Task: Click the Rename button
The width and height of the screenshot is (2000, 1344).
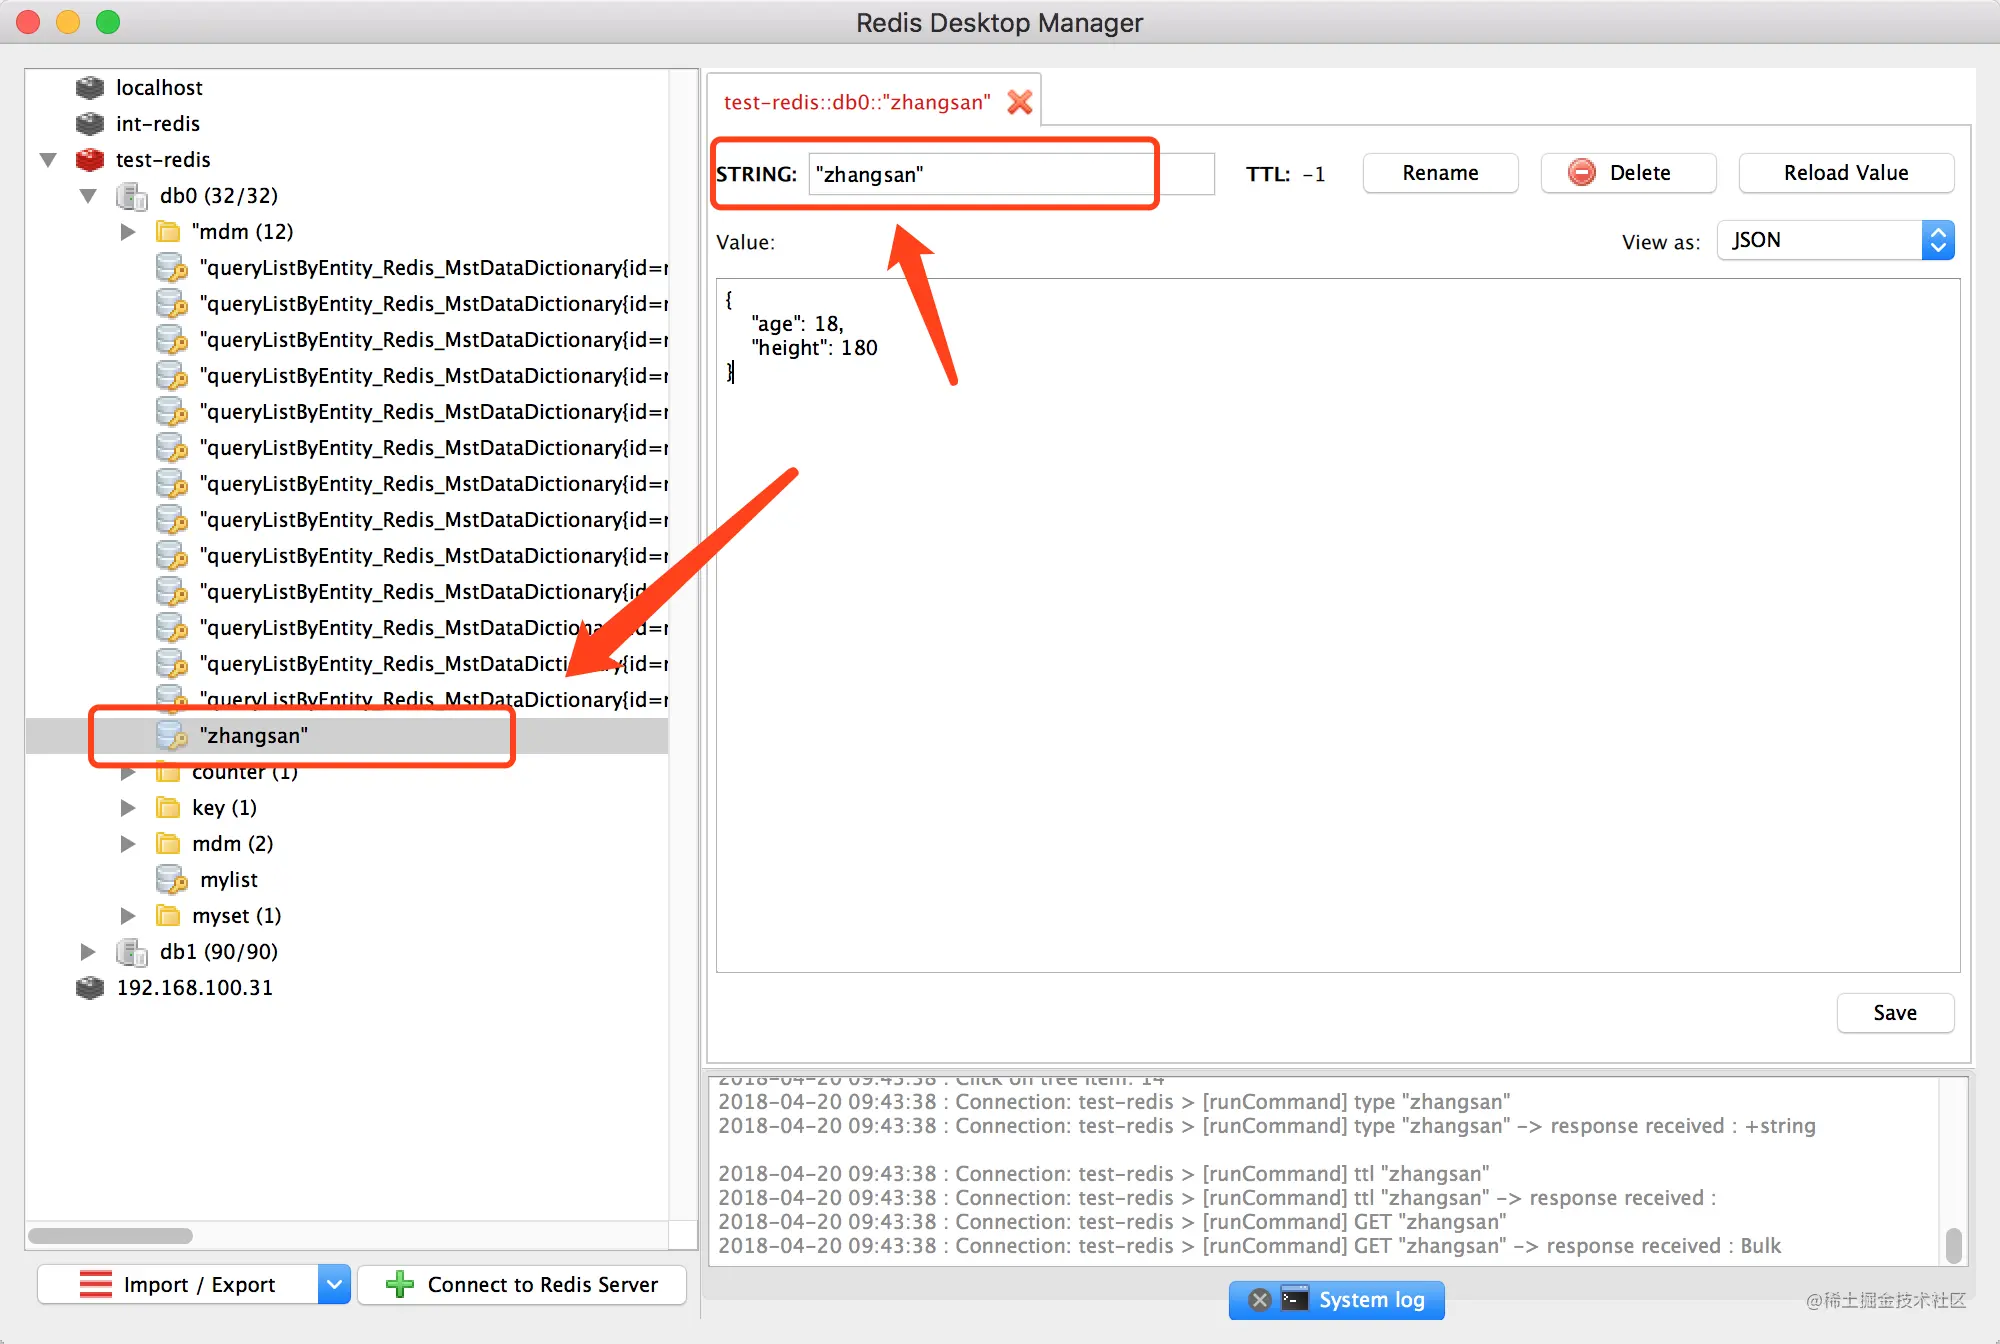Action: pyautogui.click(x=1440, y=173)
